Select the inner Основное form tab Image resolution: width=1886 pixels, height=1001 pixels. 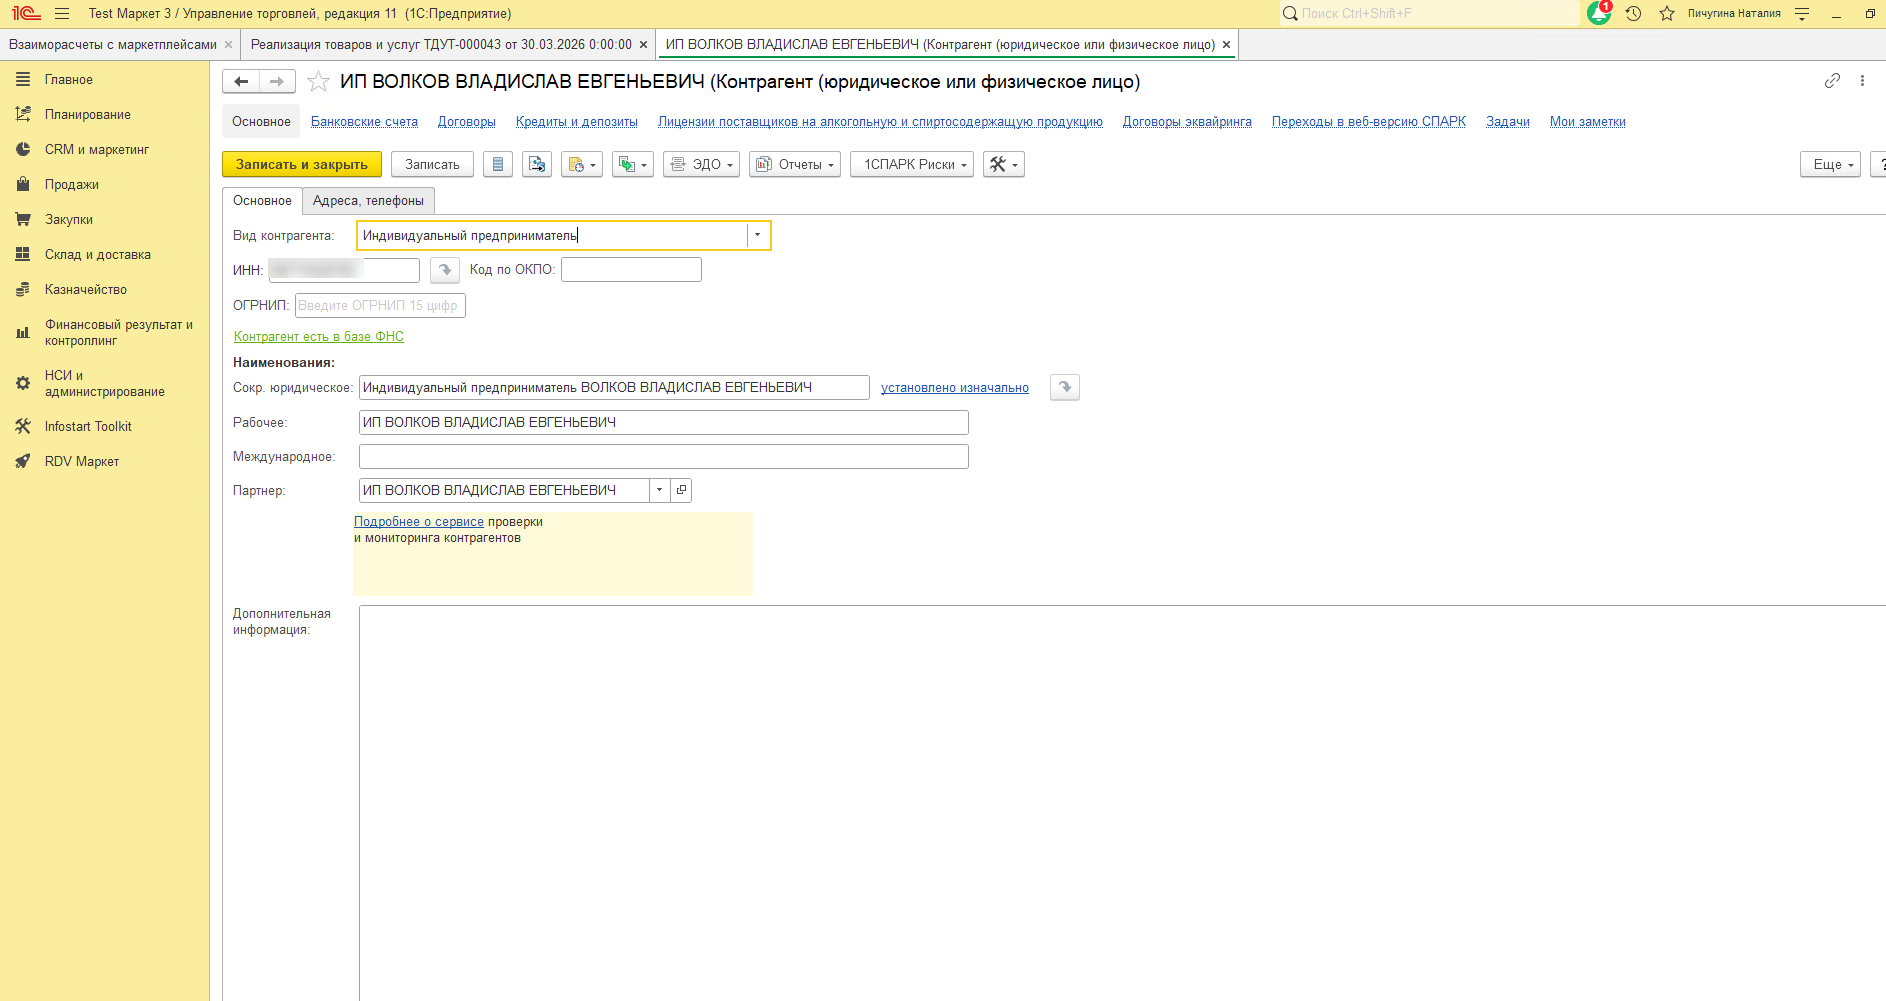(x=262, y=201)
